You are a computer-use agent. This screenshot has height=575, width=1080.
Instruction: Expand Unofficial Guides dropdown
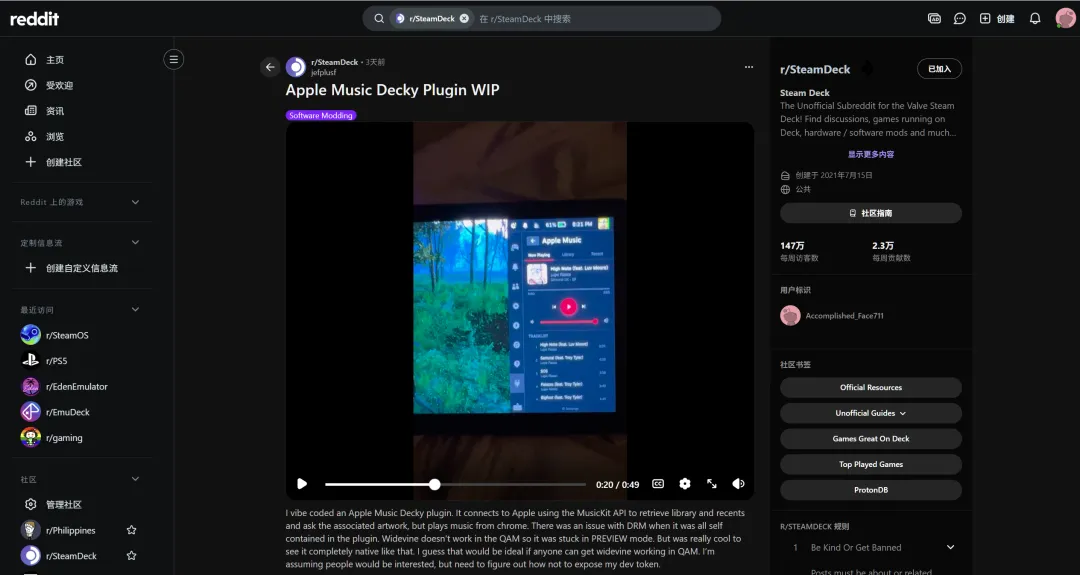coord(871,413)
